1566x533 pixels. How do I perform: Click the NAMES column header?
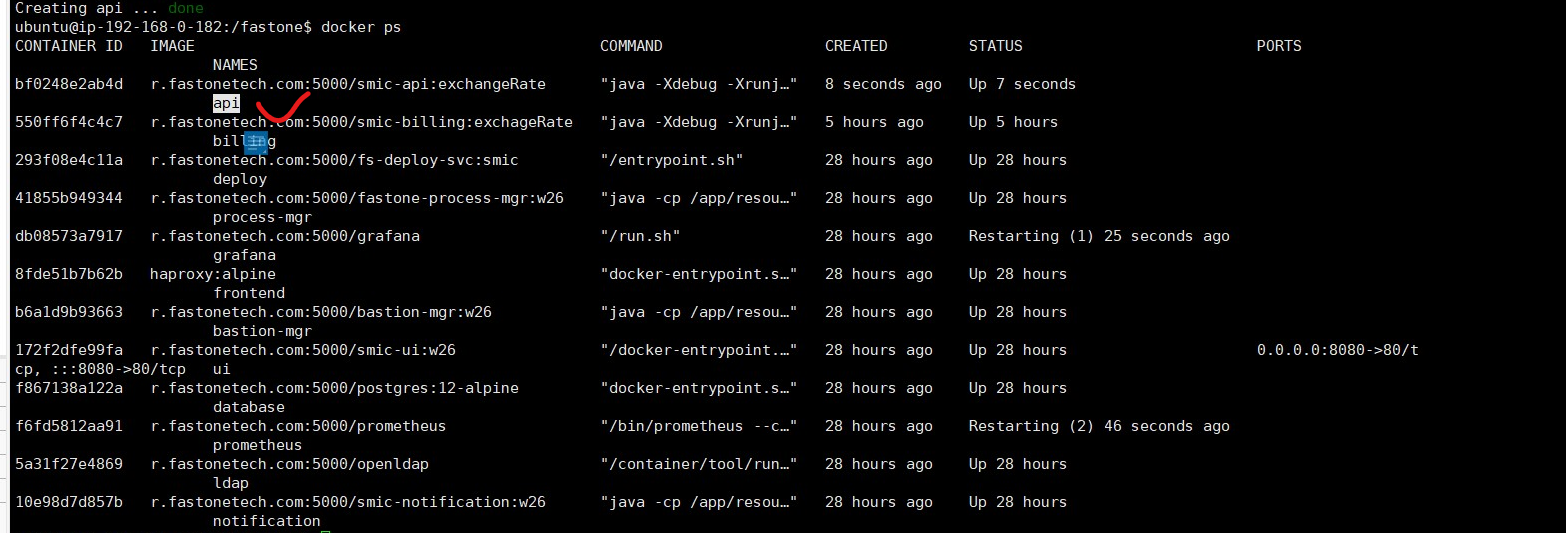point(235,65)
